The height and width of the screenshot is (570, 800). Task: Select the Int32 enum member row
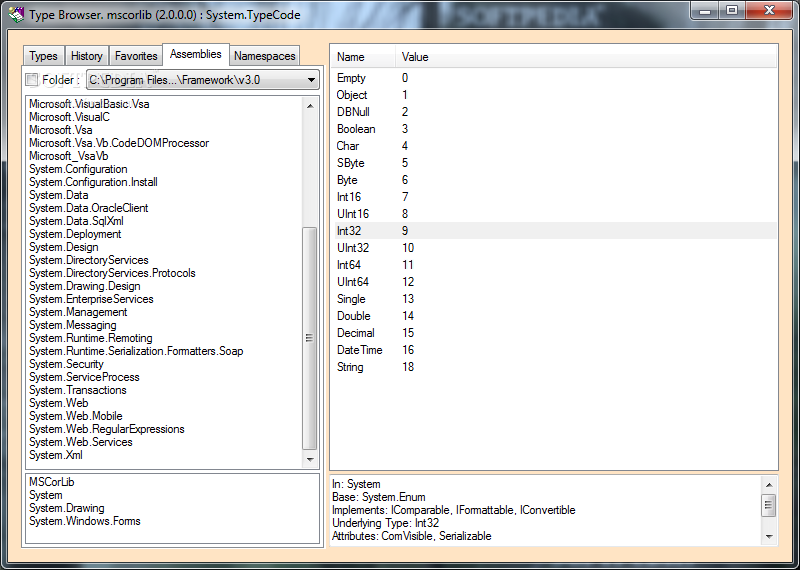click(x=555, y=231)
